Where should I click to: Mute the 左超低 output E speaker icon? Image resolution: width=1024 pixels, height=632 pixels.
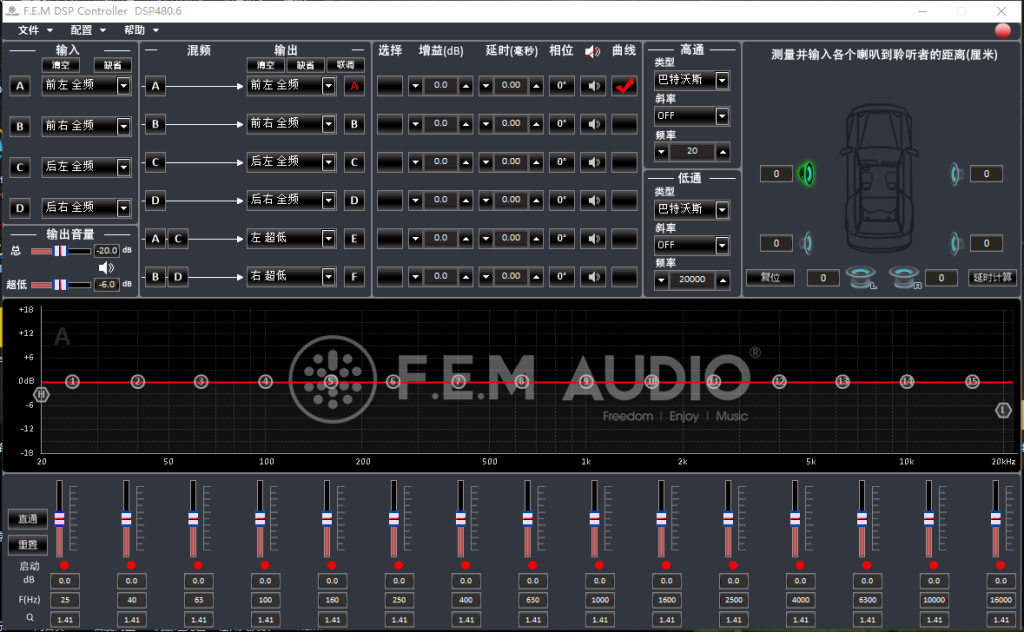point(593,238)
